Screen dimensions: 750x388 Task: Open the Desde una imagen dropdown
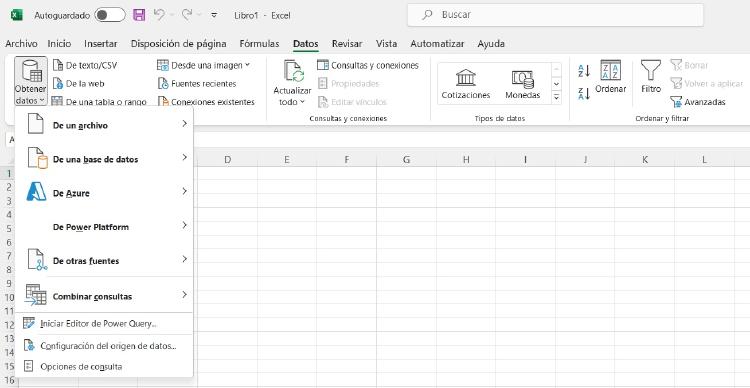tap(204, 65)
